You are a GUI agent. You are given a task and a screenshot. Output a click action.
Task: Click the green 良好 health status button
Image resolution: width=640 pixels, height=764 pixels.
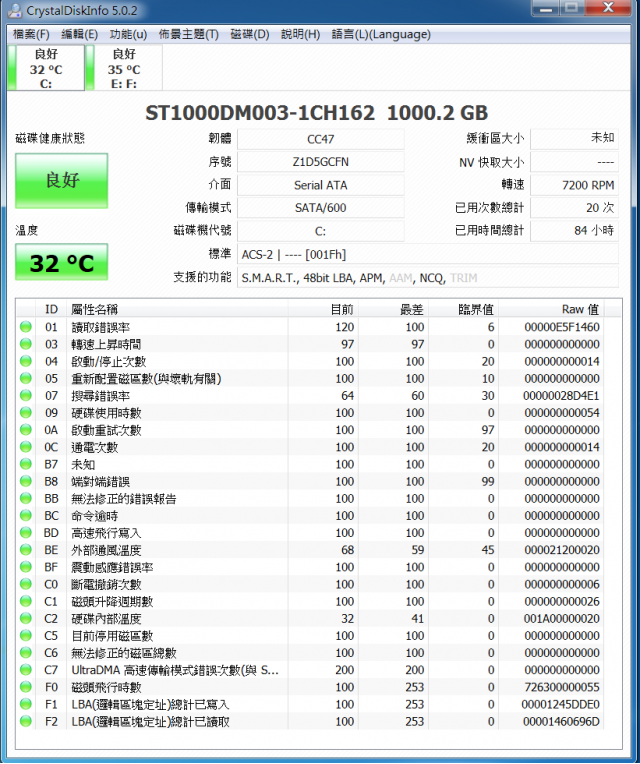click(61, 180)
